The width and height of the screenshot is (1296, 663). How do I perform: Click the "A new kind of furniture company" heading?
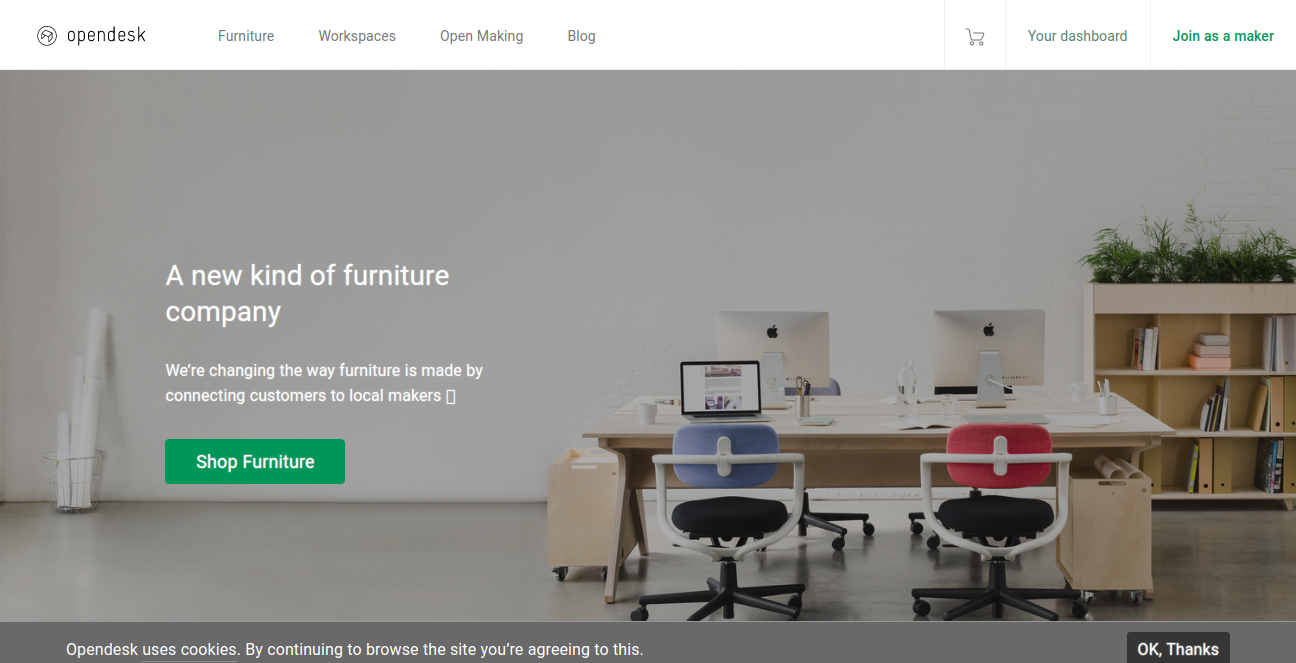(x=307, y=293)
